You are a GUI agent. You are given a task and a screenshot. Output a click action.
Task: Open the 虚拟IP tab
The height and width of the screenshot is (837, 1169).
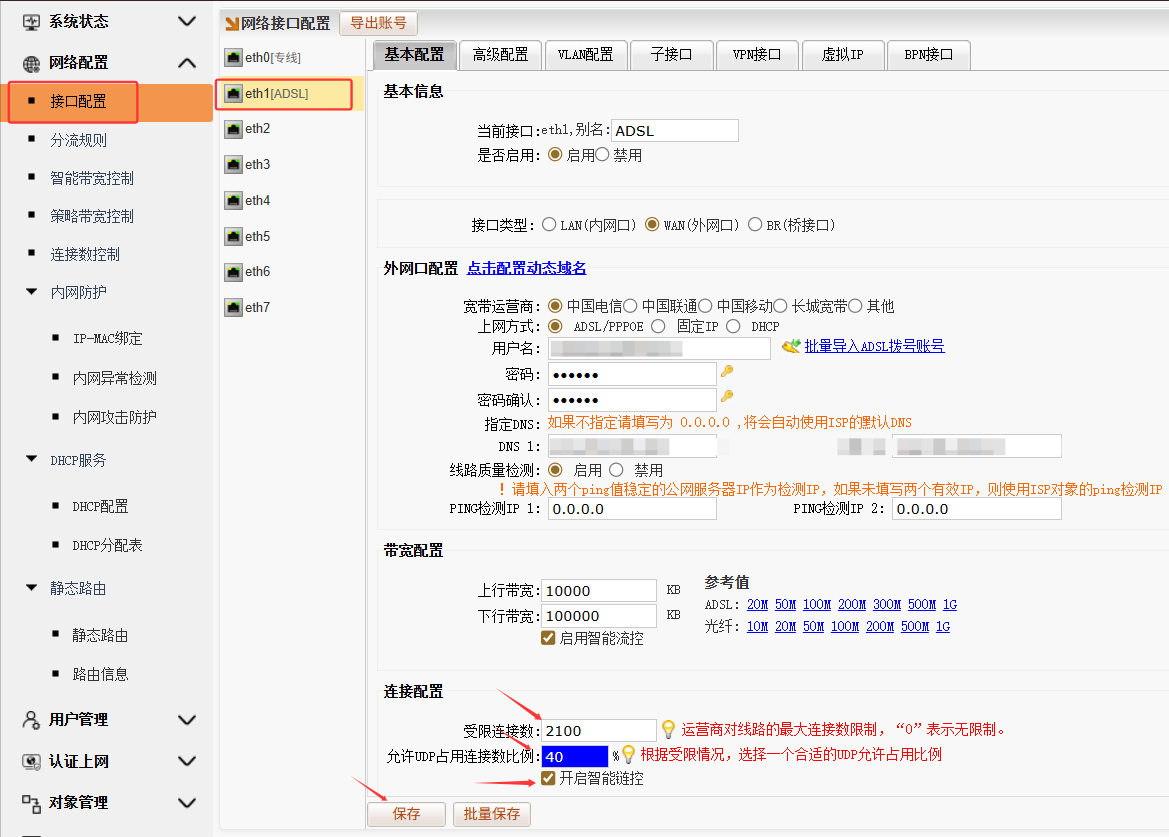(842, 55)
